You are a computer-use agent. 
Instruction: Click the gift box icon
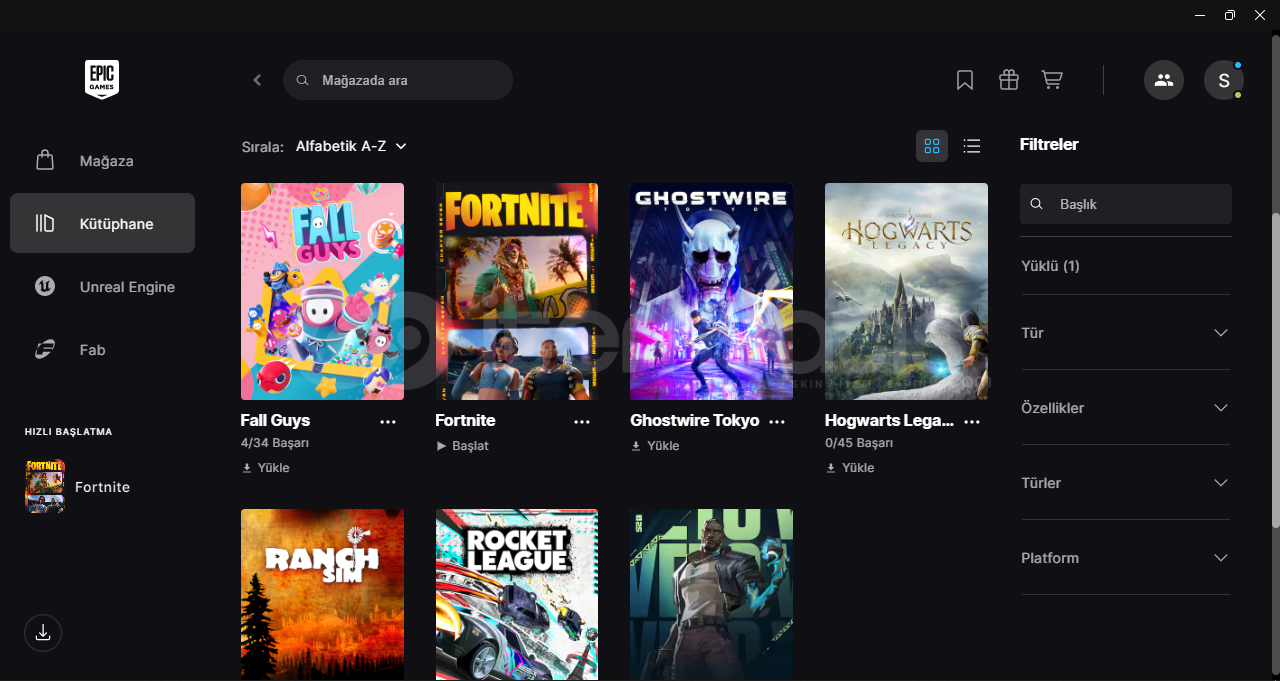1008,80
